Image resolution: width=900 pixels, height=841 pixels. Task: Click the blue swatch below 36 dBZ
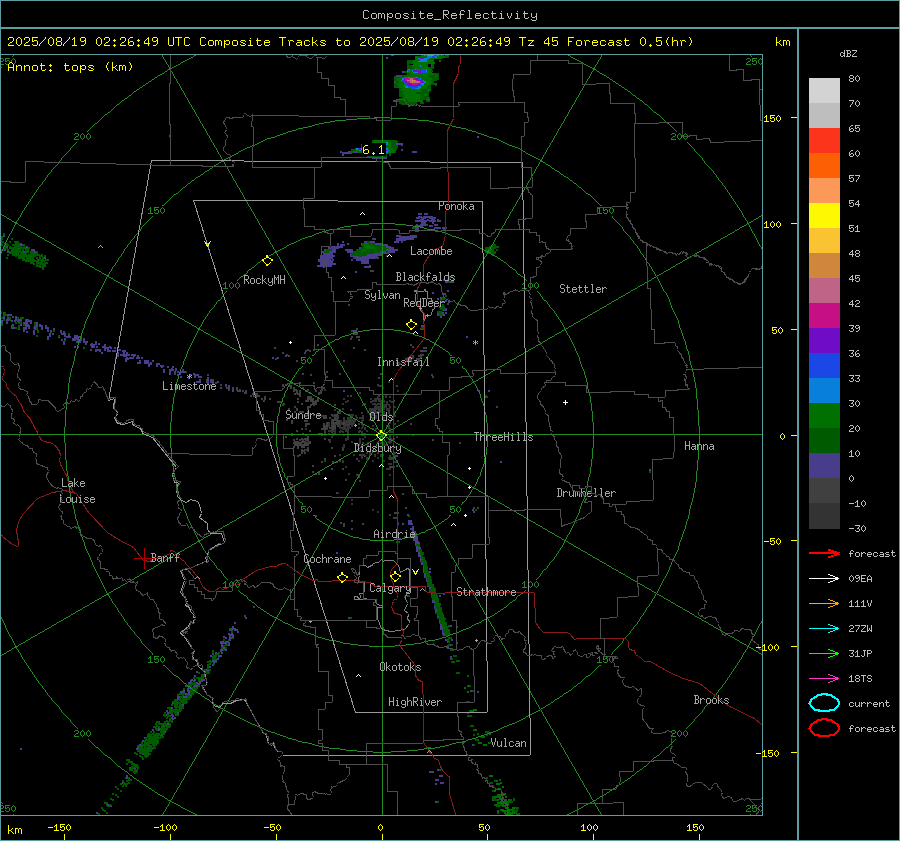(x=824, y=366)
